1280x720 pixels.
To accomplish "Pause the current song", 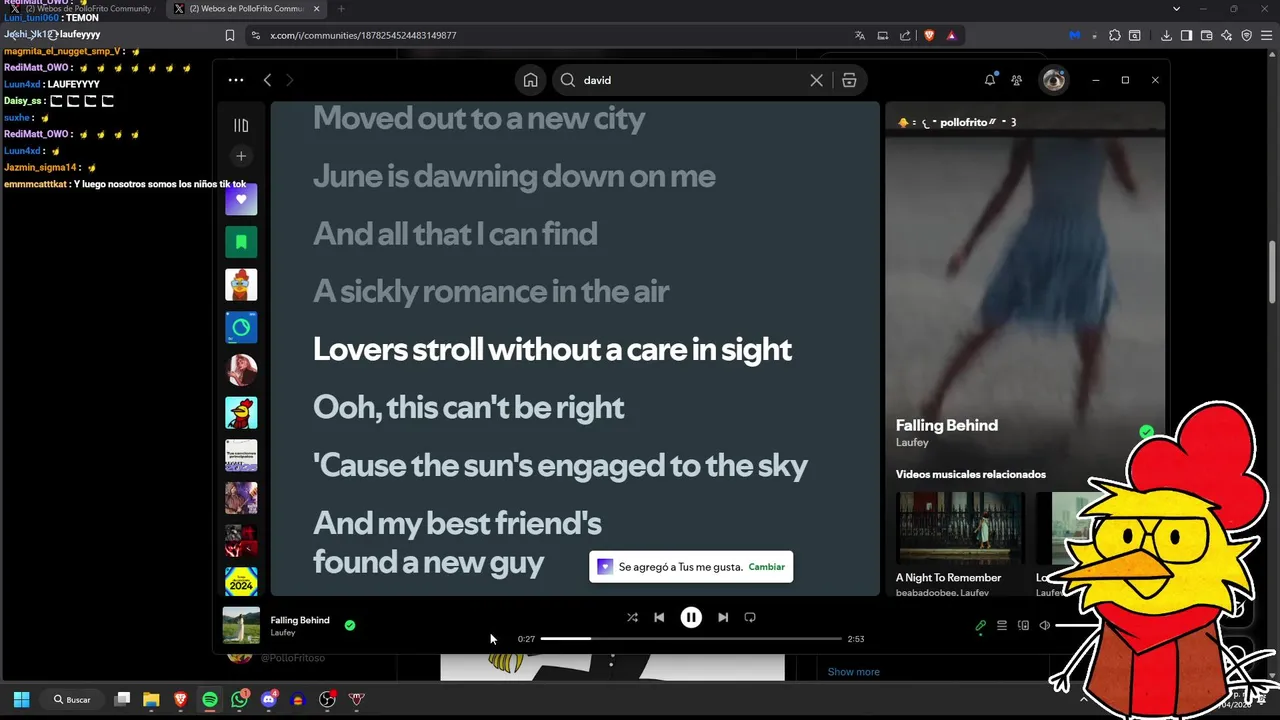I will [691, 617].
